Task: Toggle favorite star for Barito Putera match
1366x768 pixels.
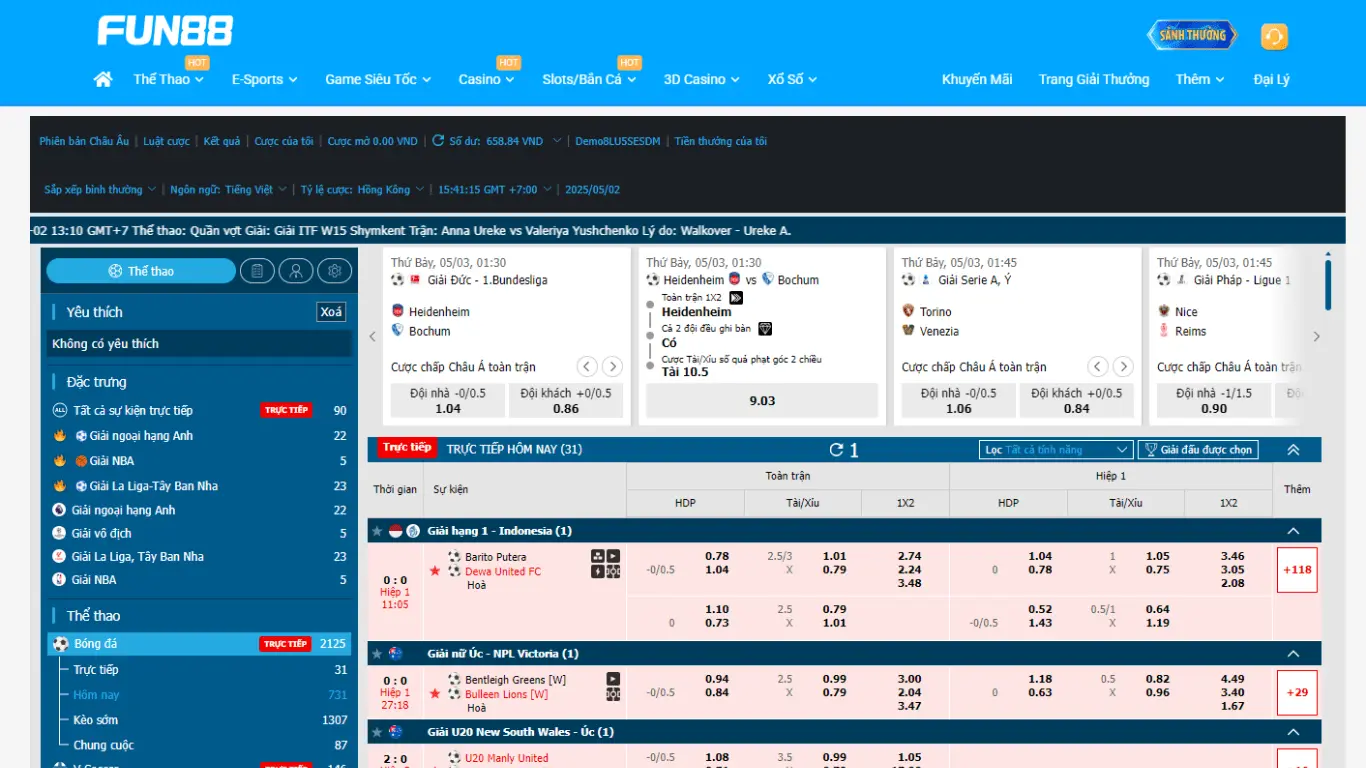Action: pos(435,570)
